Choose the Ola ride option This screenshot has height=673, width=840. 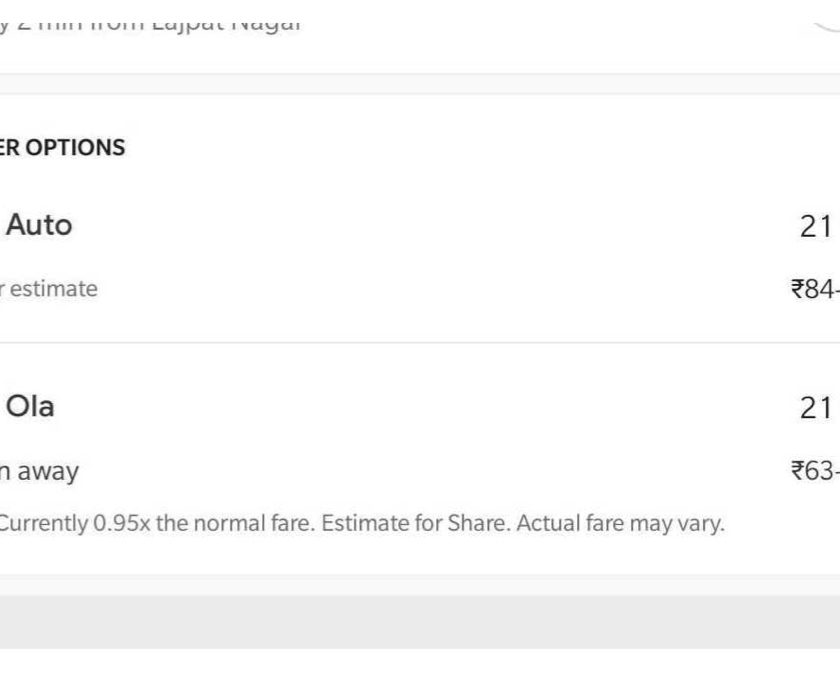click(30, 406)
